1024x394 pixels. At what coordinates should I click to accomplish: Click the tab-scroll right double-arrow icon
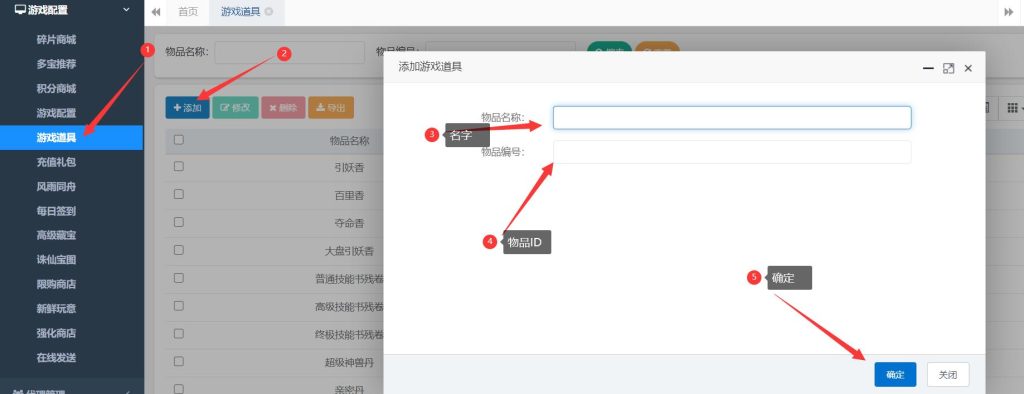pos(1008,12)
